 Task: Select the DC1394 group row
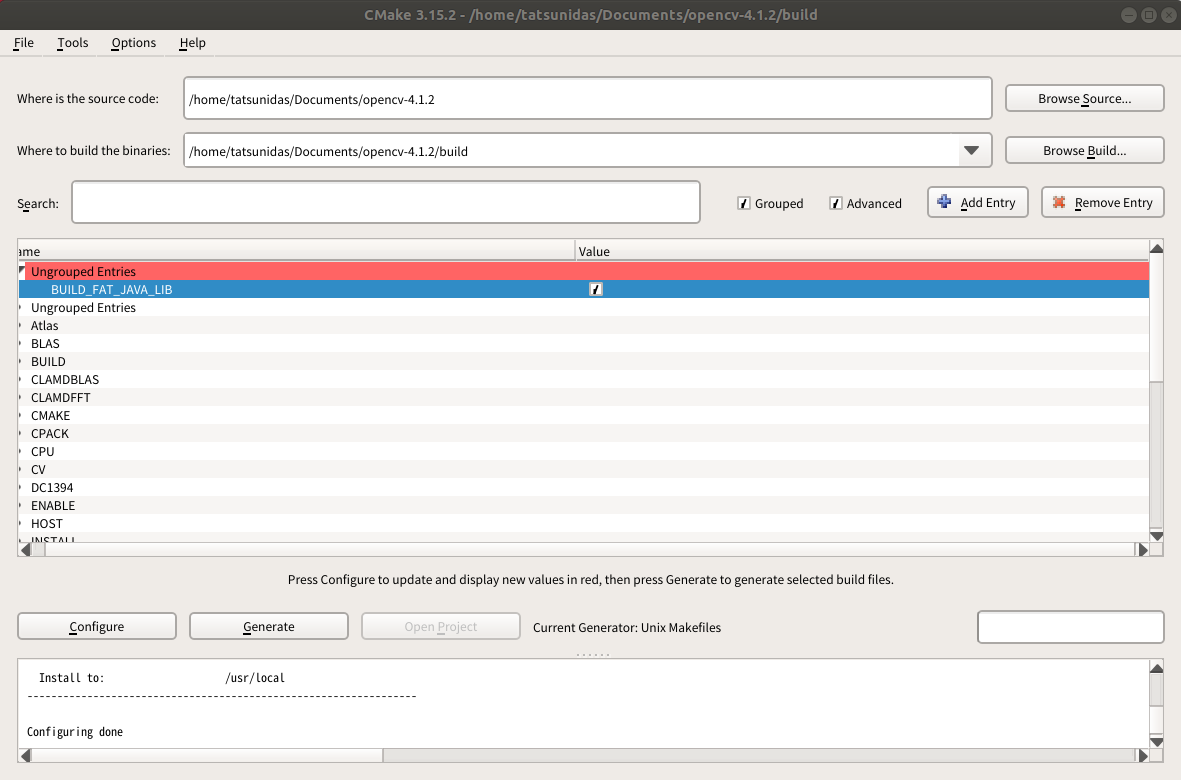pos(584,488)
